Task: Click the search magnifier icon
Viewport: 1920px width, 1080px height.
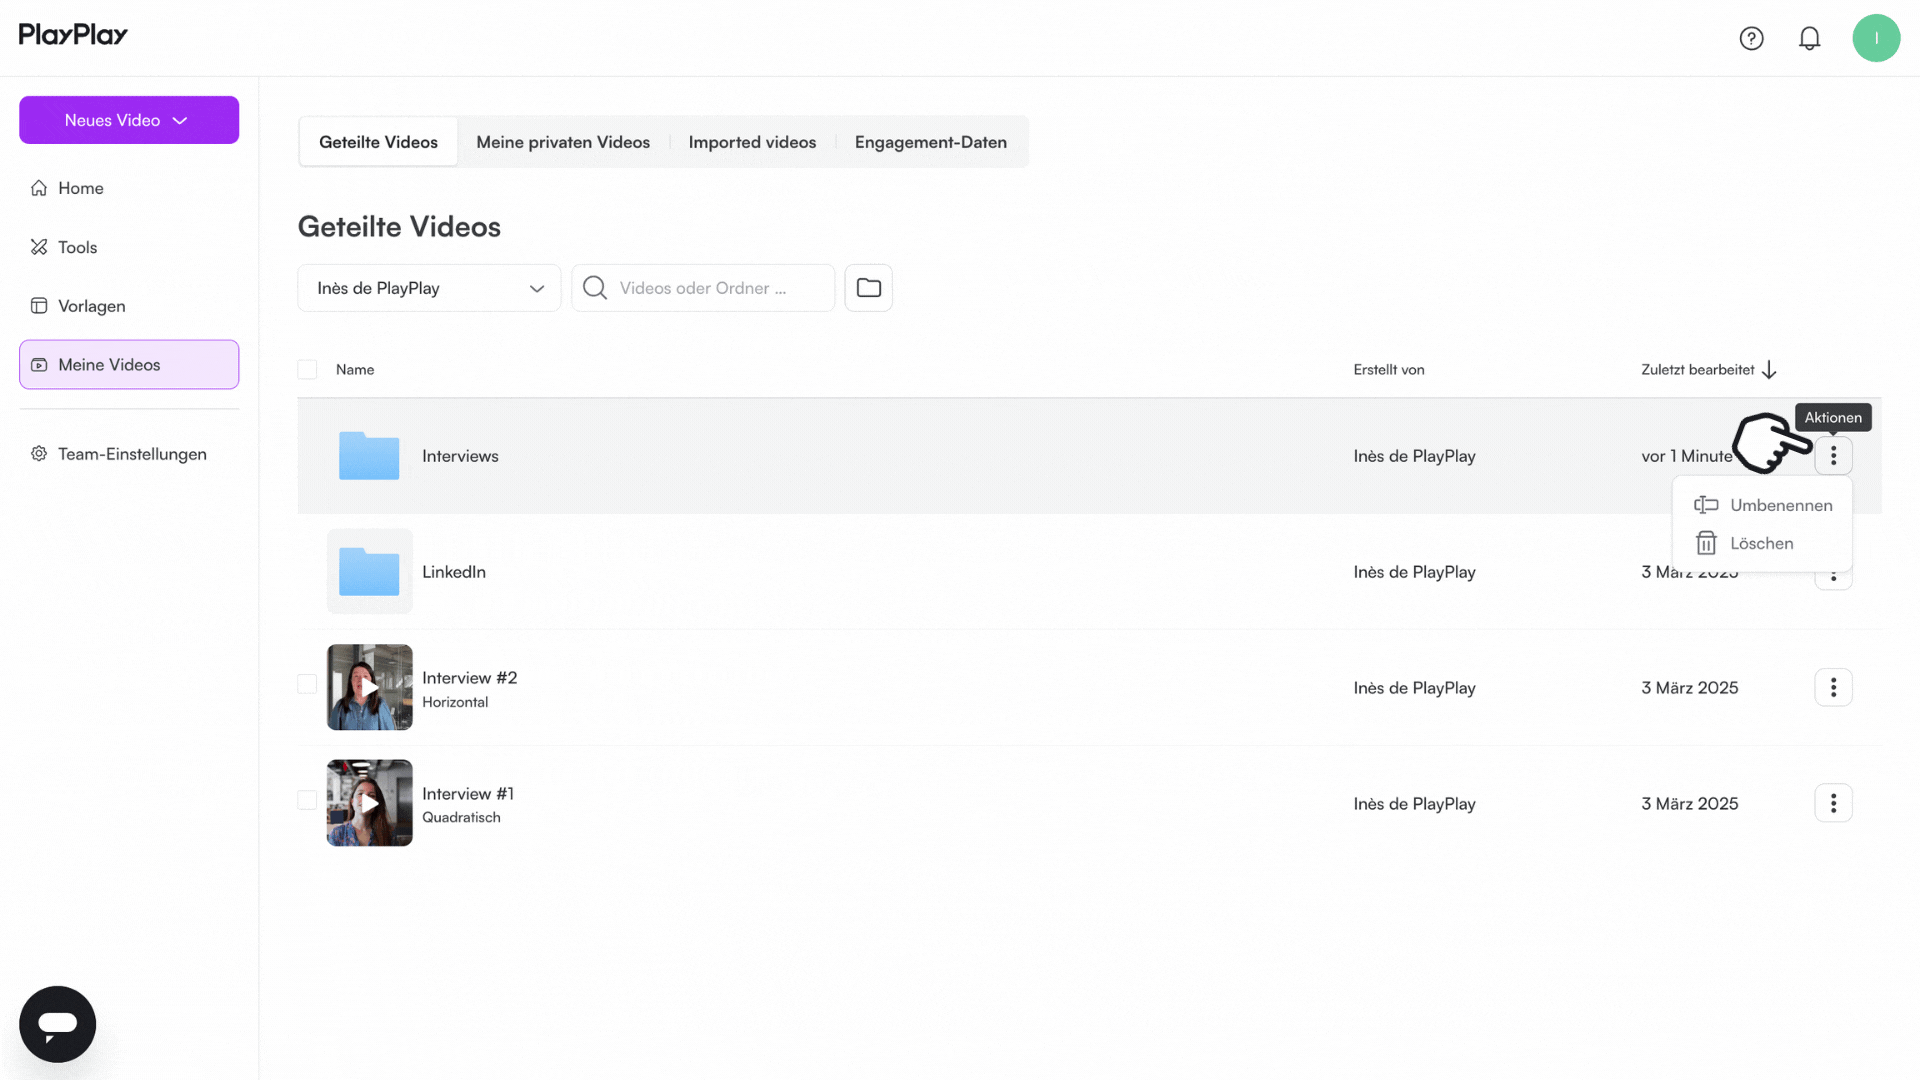Action: point(595,288)
